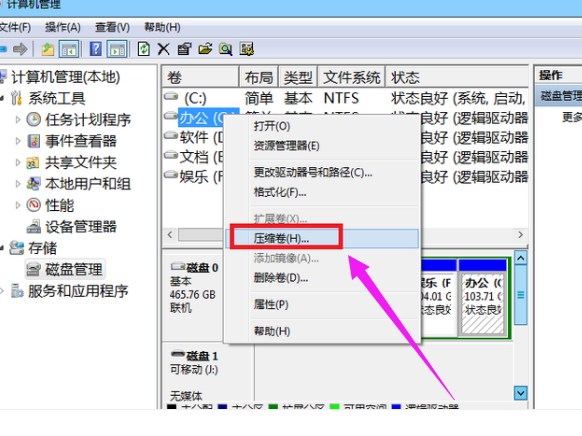Click the Forward arrow toolbar icon
The width and height of the screenshot is (582, 436).
20,49
